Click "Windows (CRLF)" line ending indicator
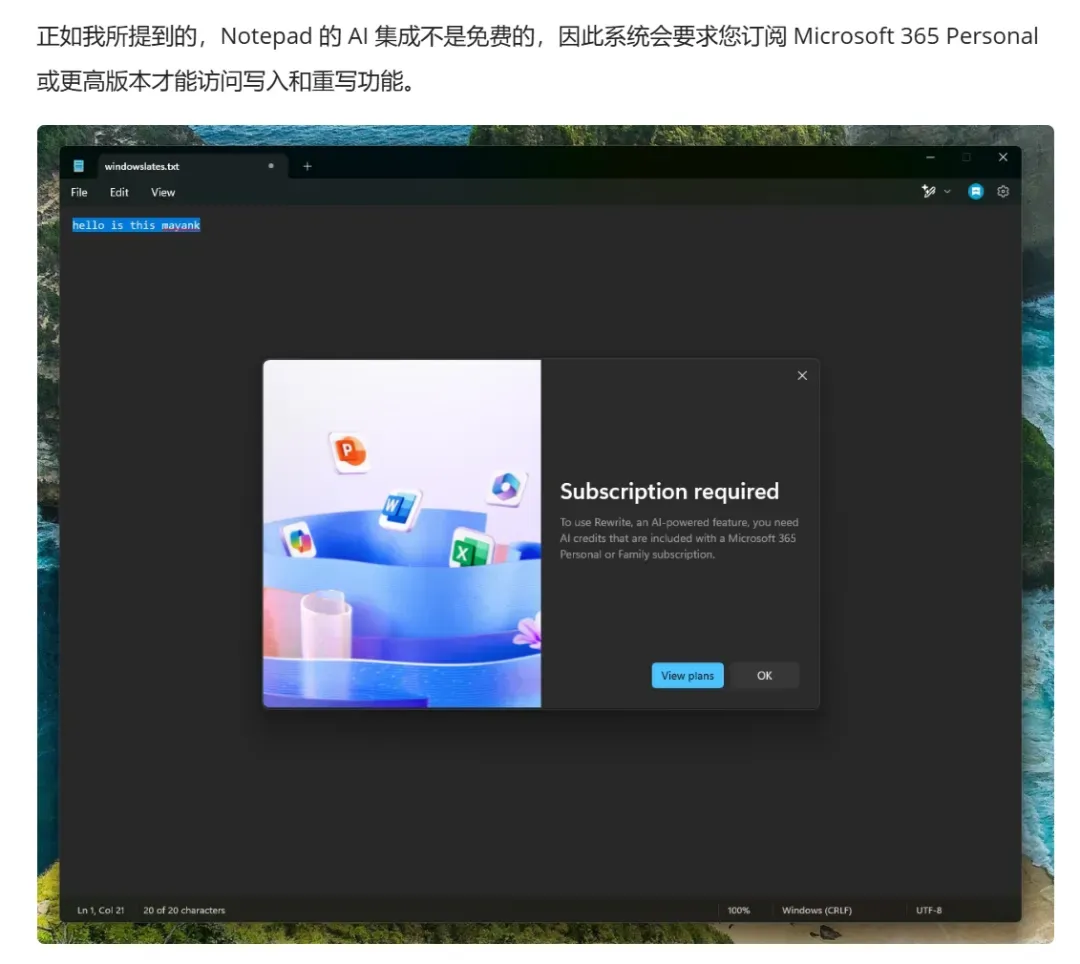 pos(817,910)
